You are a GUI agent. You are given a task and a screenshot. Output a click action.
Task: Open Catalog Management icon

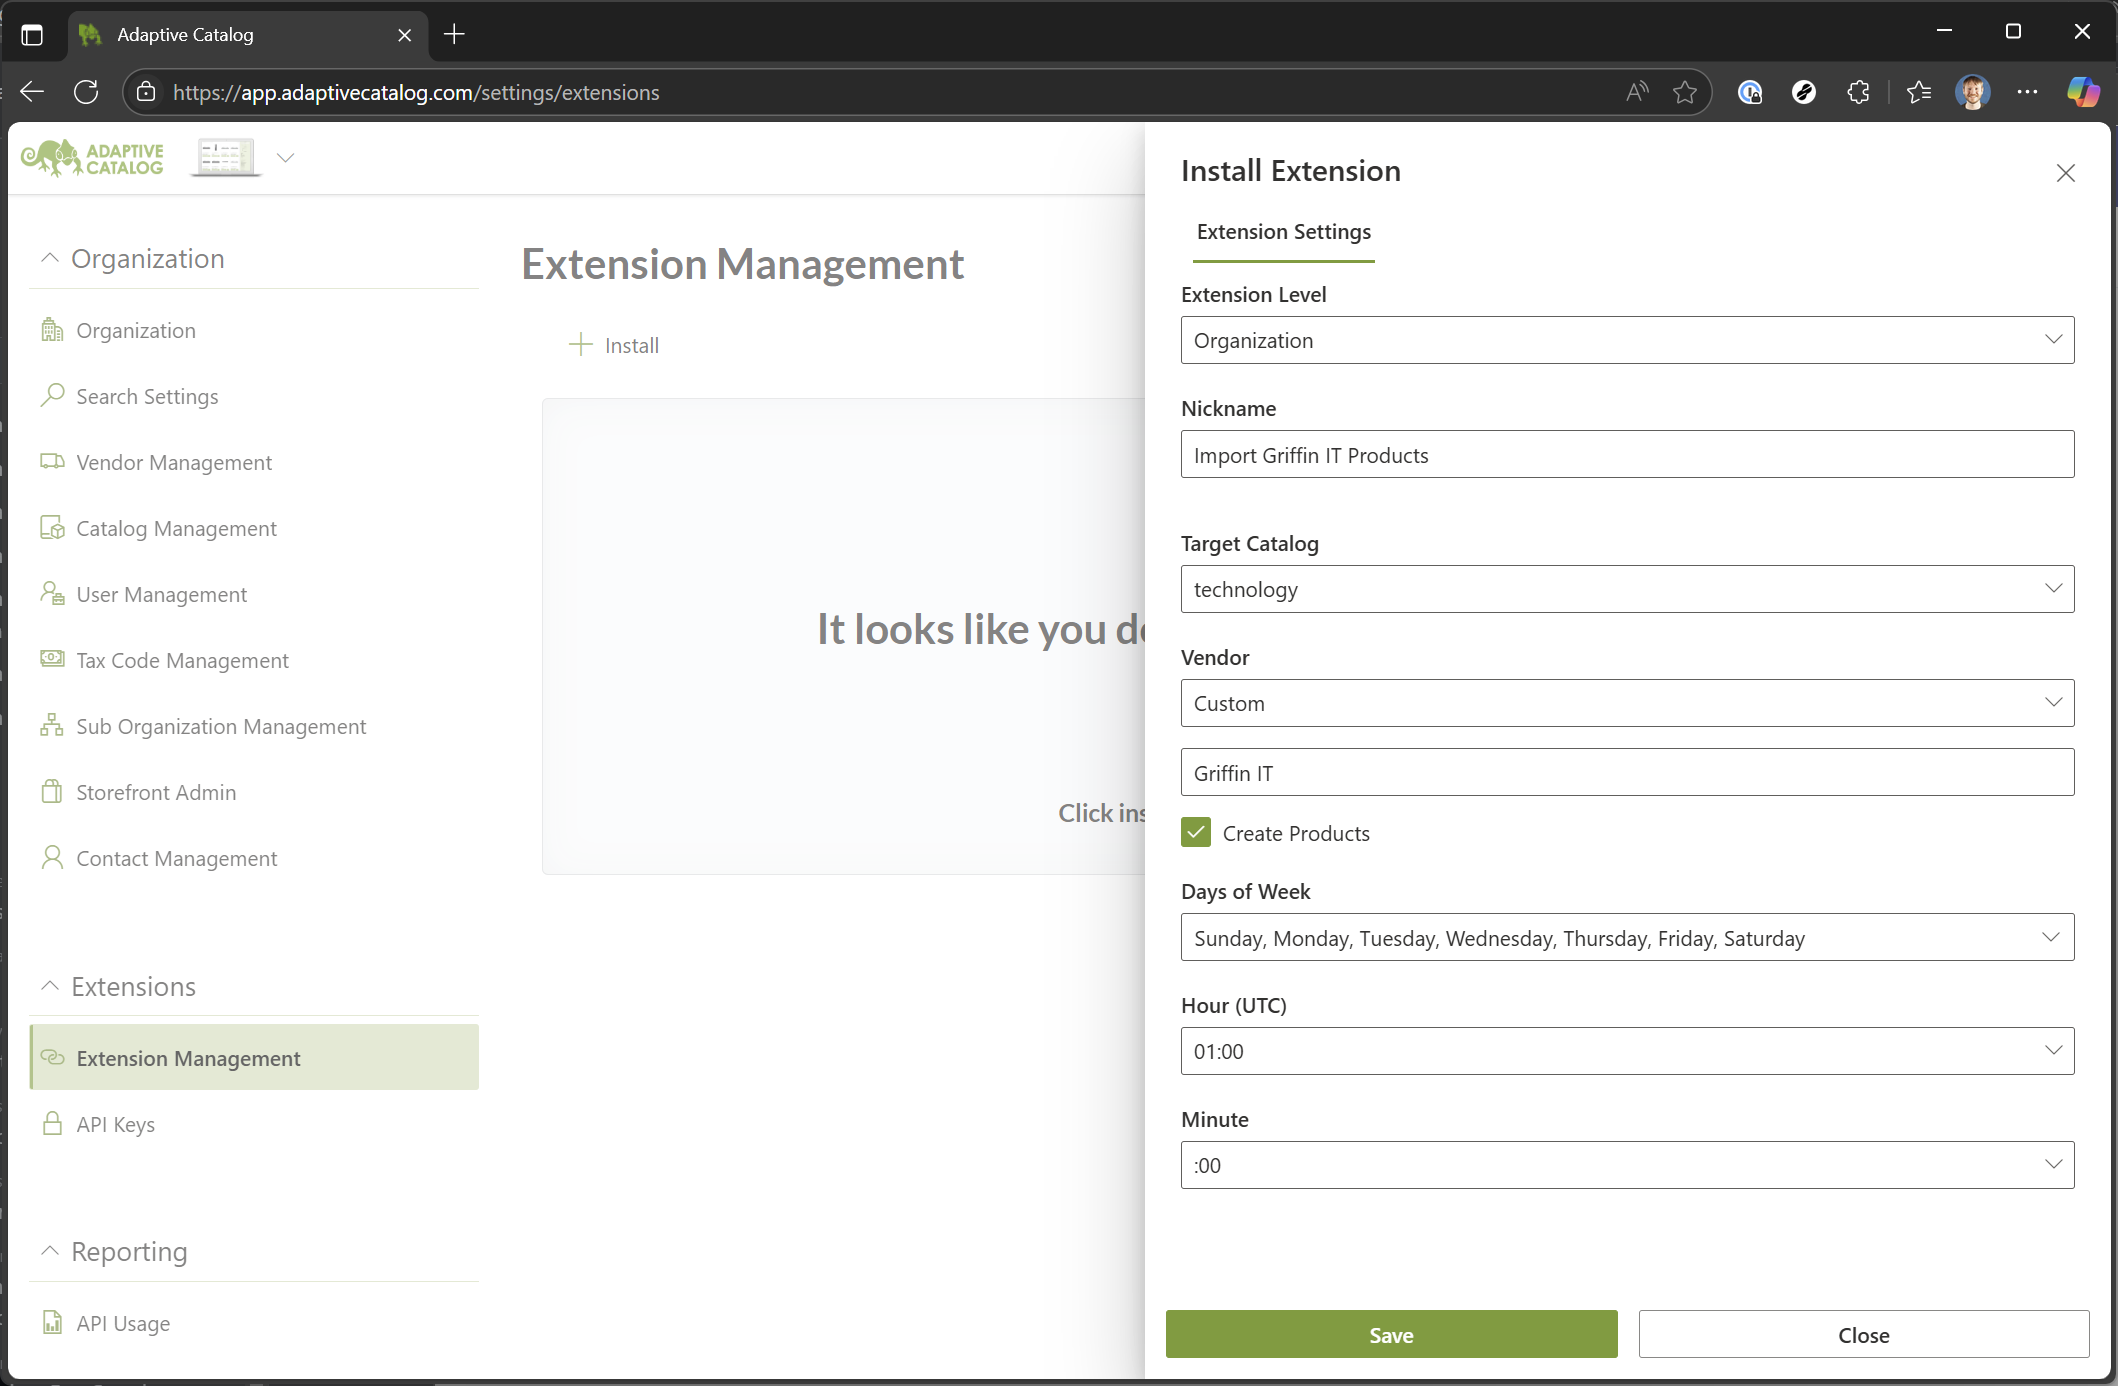(52, 528)
